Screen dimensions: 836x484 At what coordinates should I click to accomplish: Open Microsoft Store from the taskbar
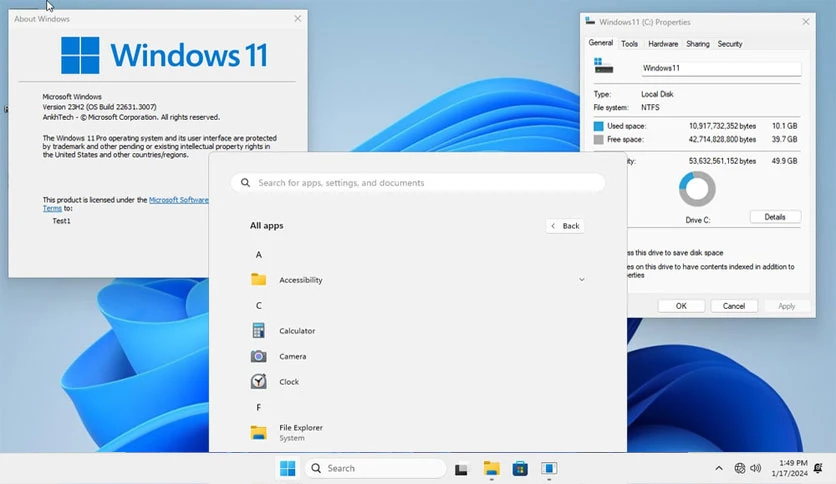click(520, 469)
